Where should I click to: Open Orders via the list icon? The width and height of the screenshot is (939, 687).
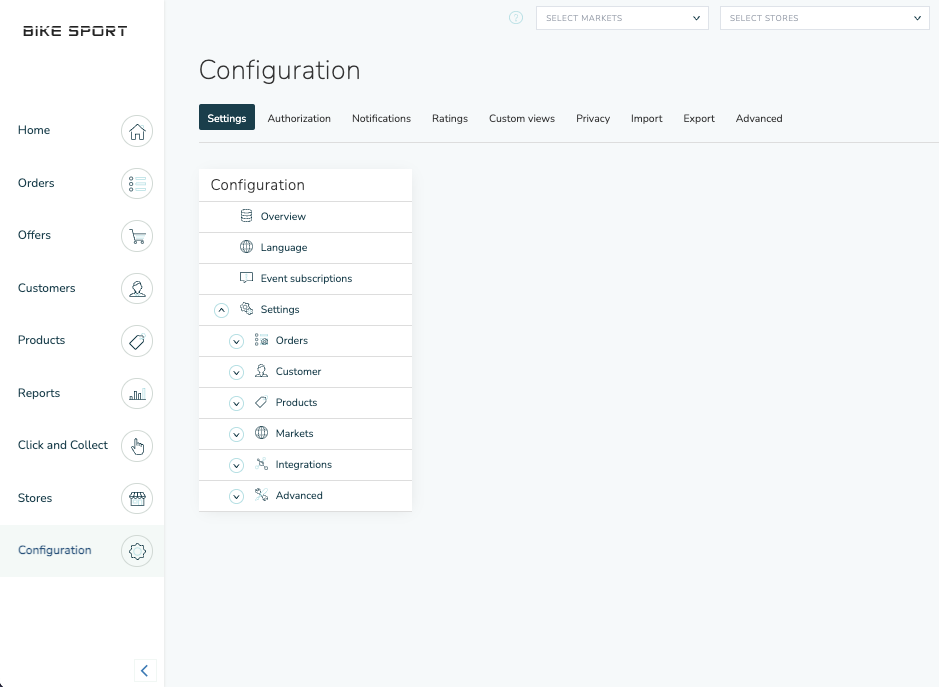137,184
